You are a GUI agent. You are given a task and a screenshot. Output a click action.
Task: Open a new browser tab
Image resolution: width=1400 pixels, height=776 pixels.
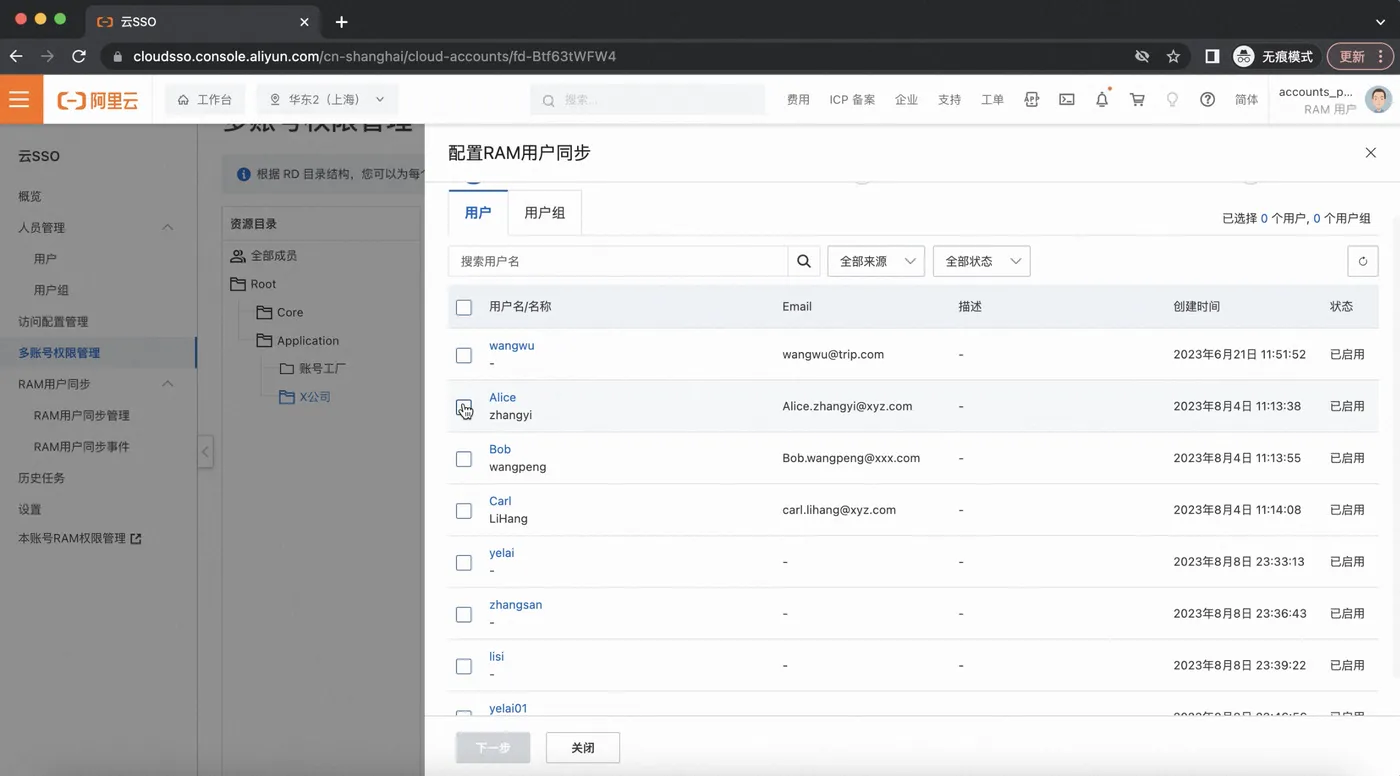point(341,21)
